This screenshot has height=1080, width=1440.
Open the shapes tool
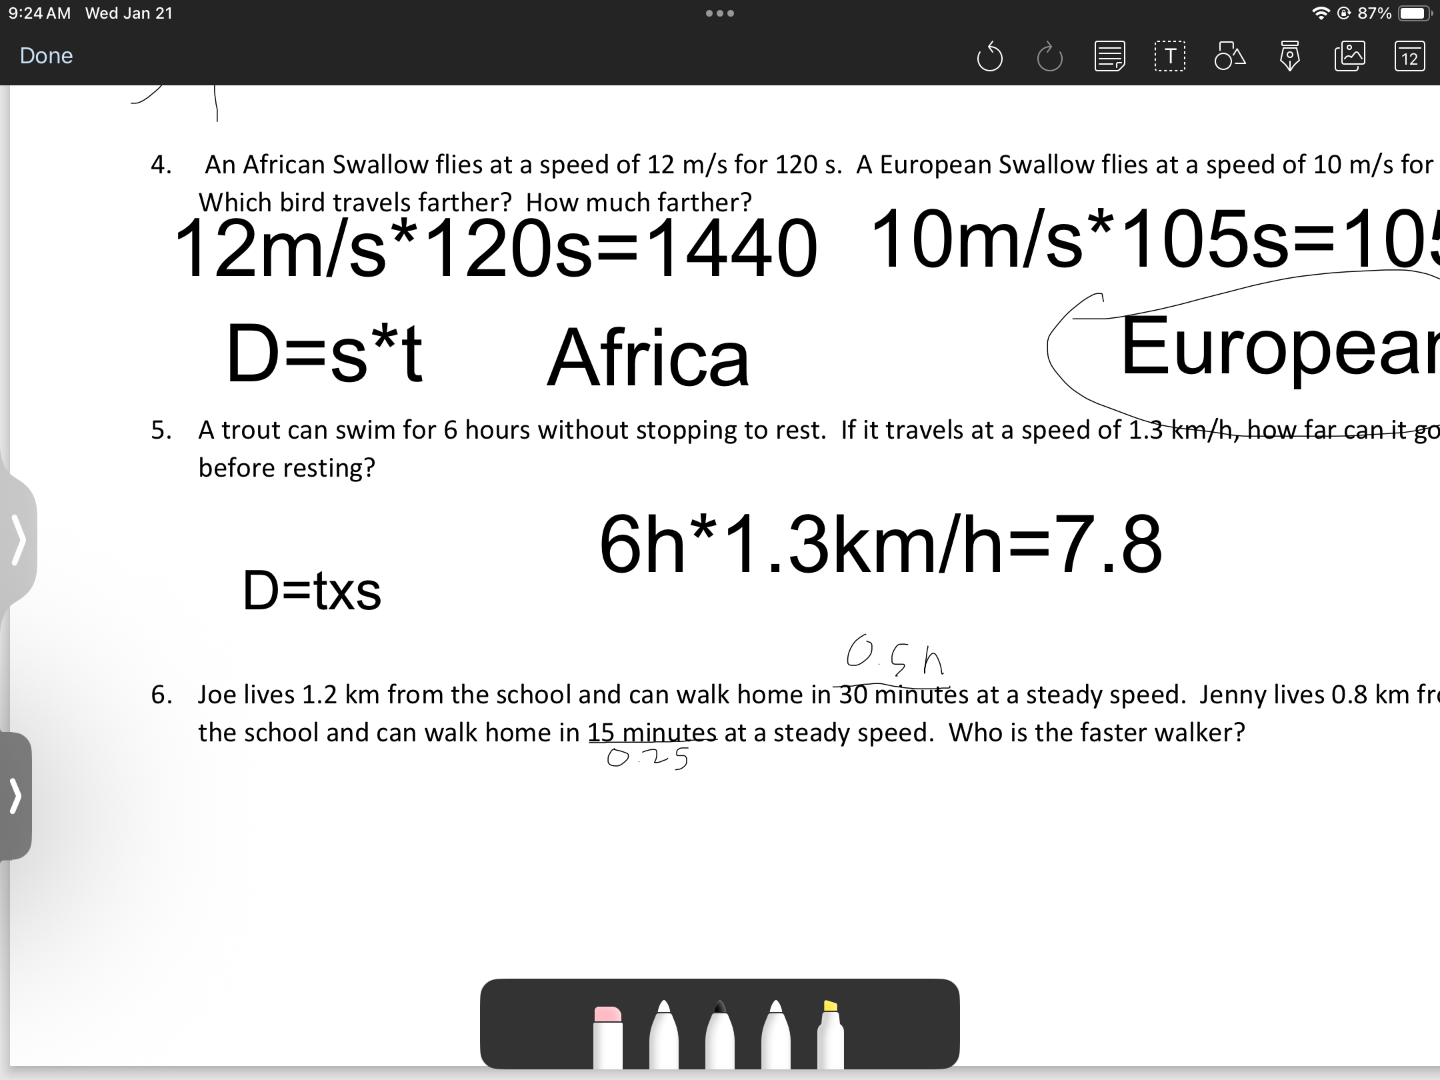(1229, 57)
